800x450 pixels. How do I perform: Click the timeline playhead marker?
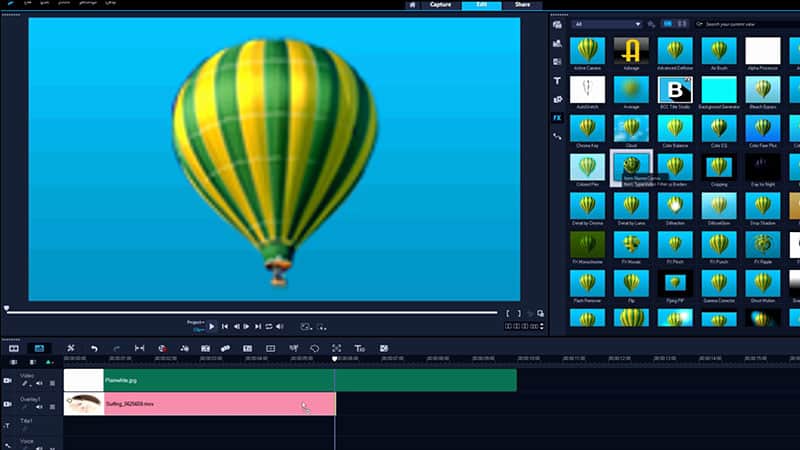coord(335,359)
